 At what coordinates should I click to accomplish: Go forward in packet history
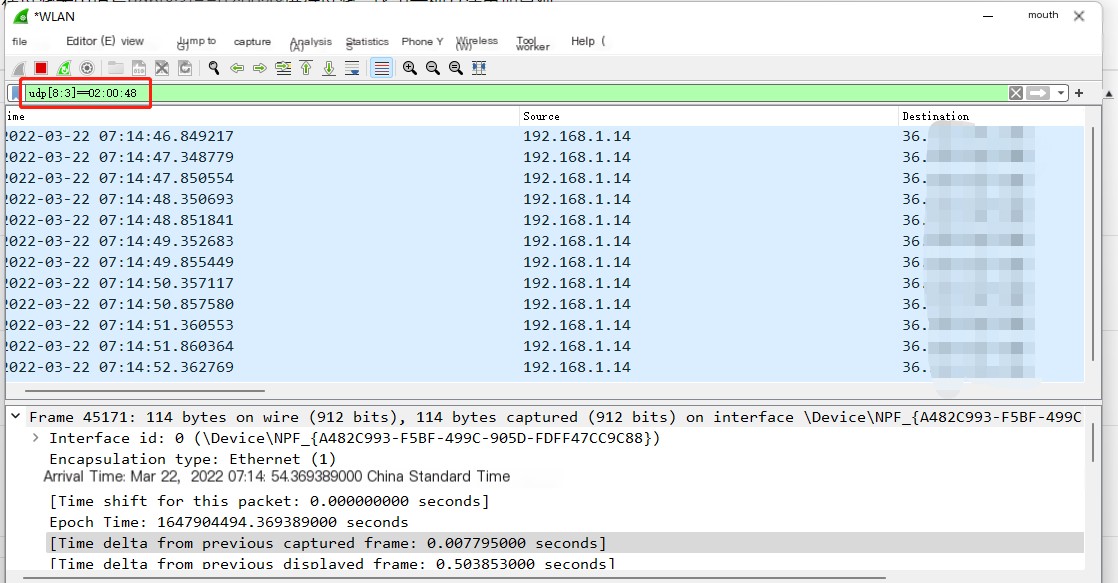click(260, 68)
